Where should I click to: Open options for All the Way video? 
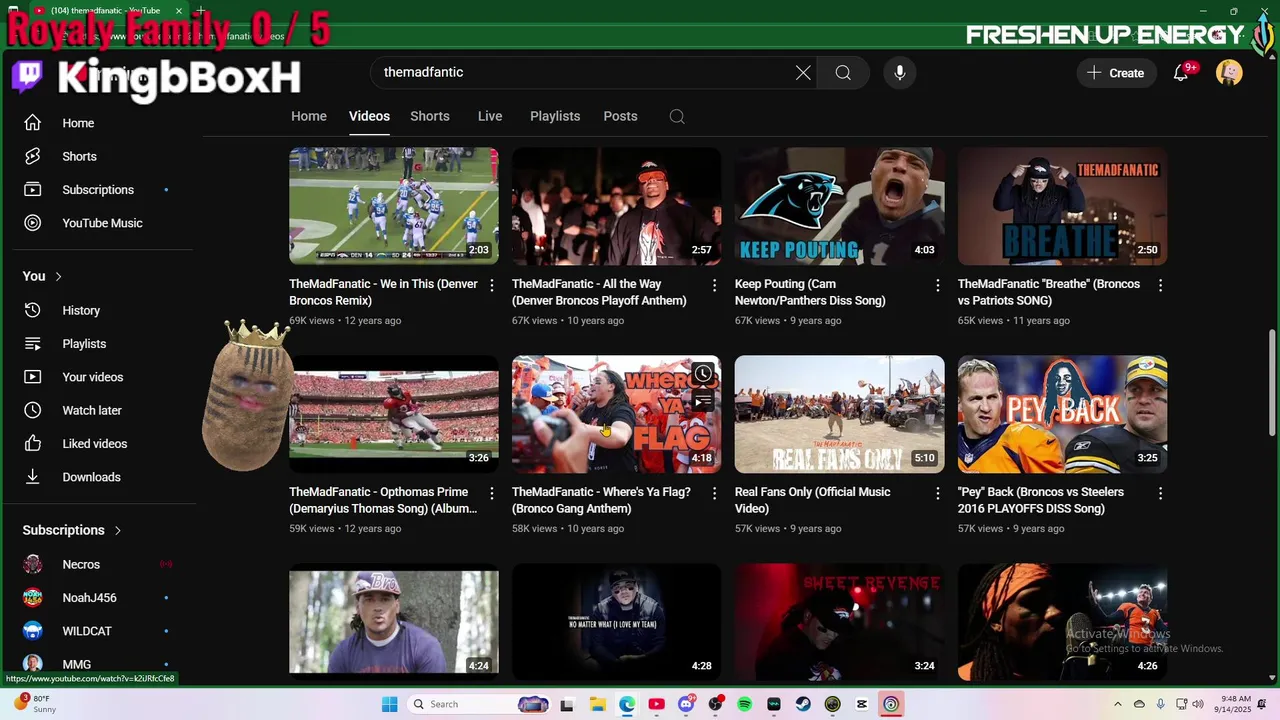coord(714,285)
